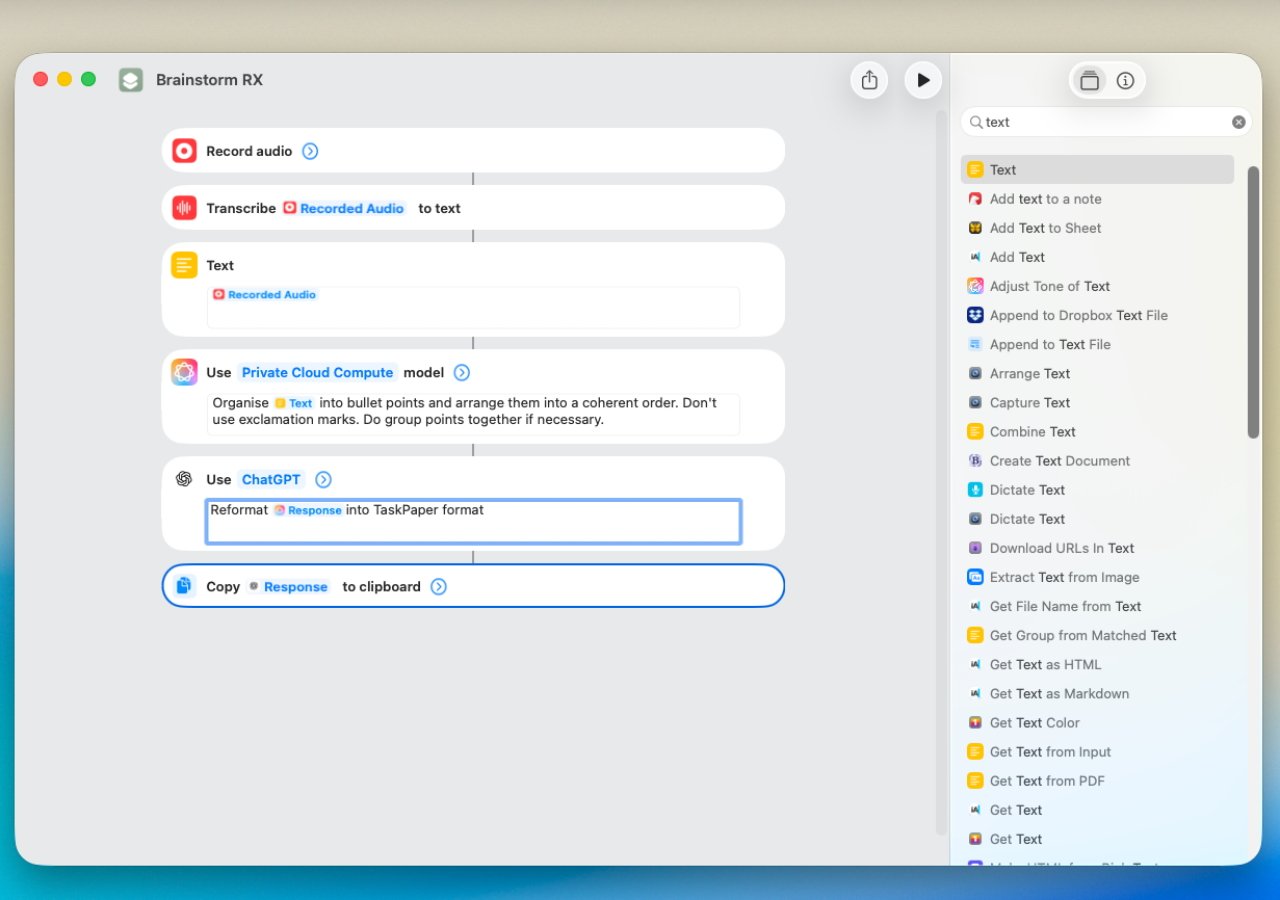
Task: Click the Record audio action icon
Action: [x=184, y=151]
